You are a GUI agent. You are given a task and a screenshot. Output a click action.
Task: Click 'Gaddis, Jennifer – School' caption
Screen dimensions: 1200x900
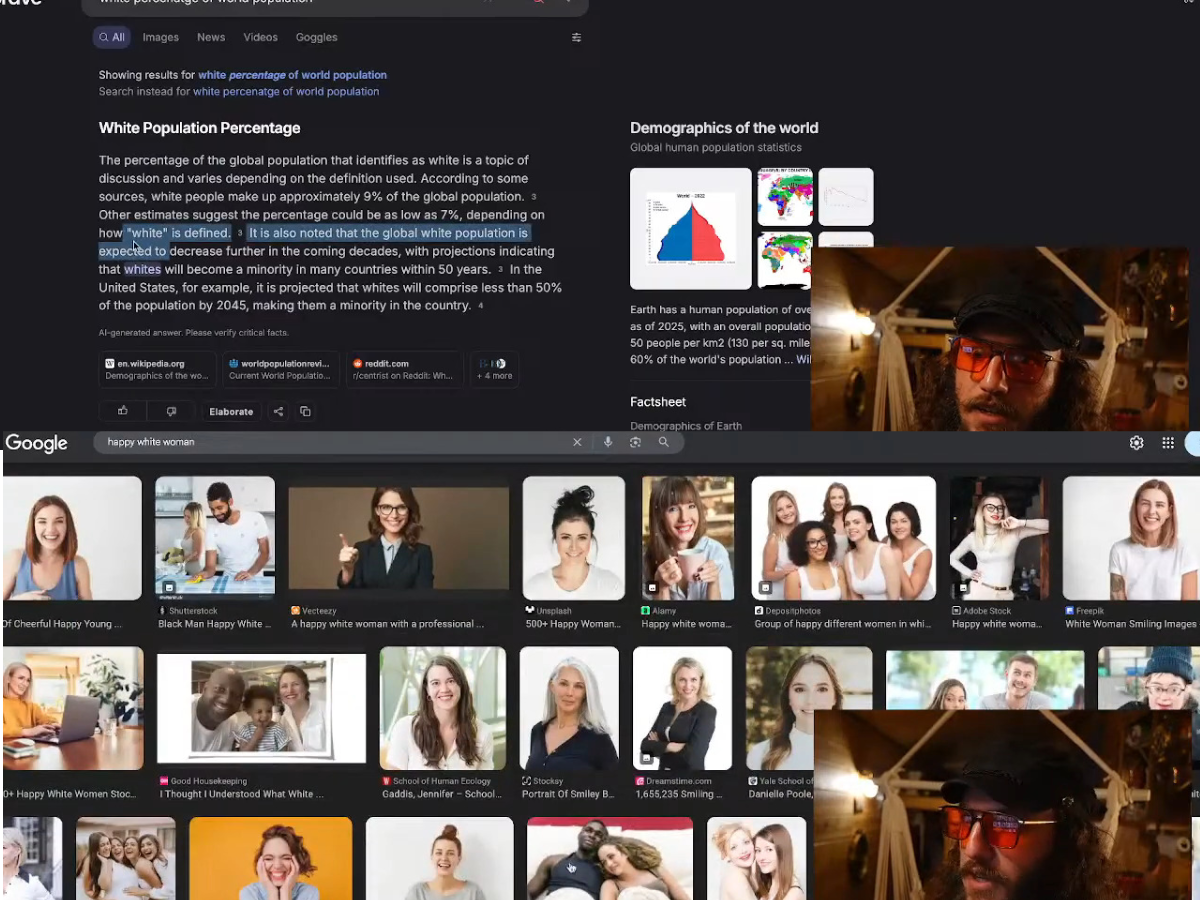tap(441, 794)
